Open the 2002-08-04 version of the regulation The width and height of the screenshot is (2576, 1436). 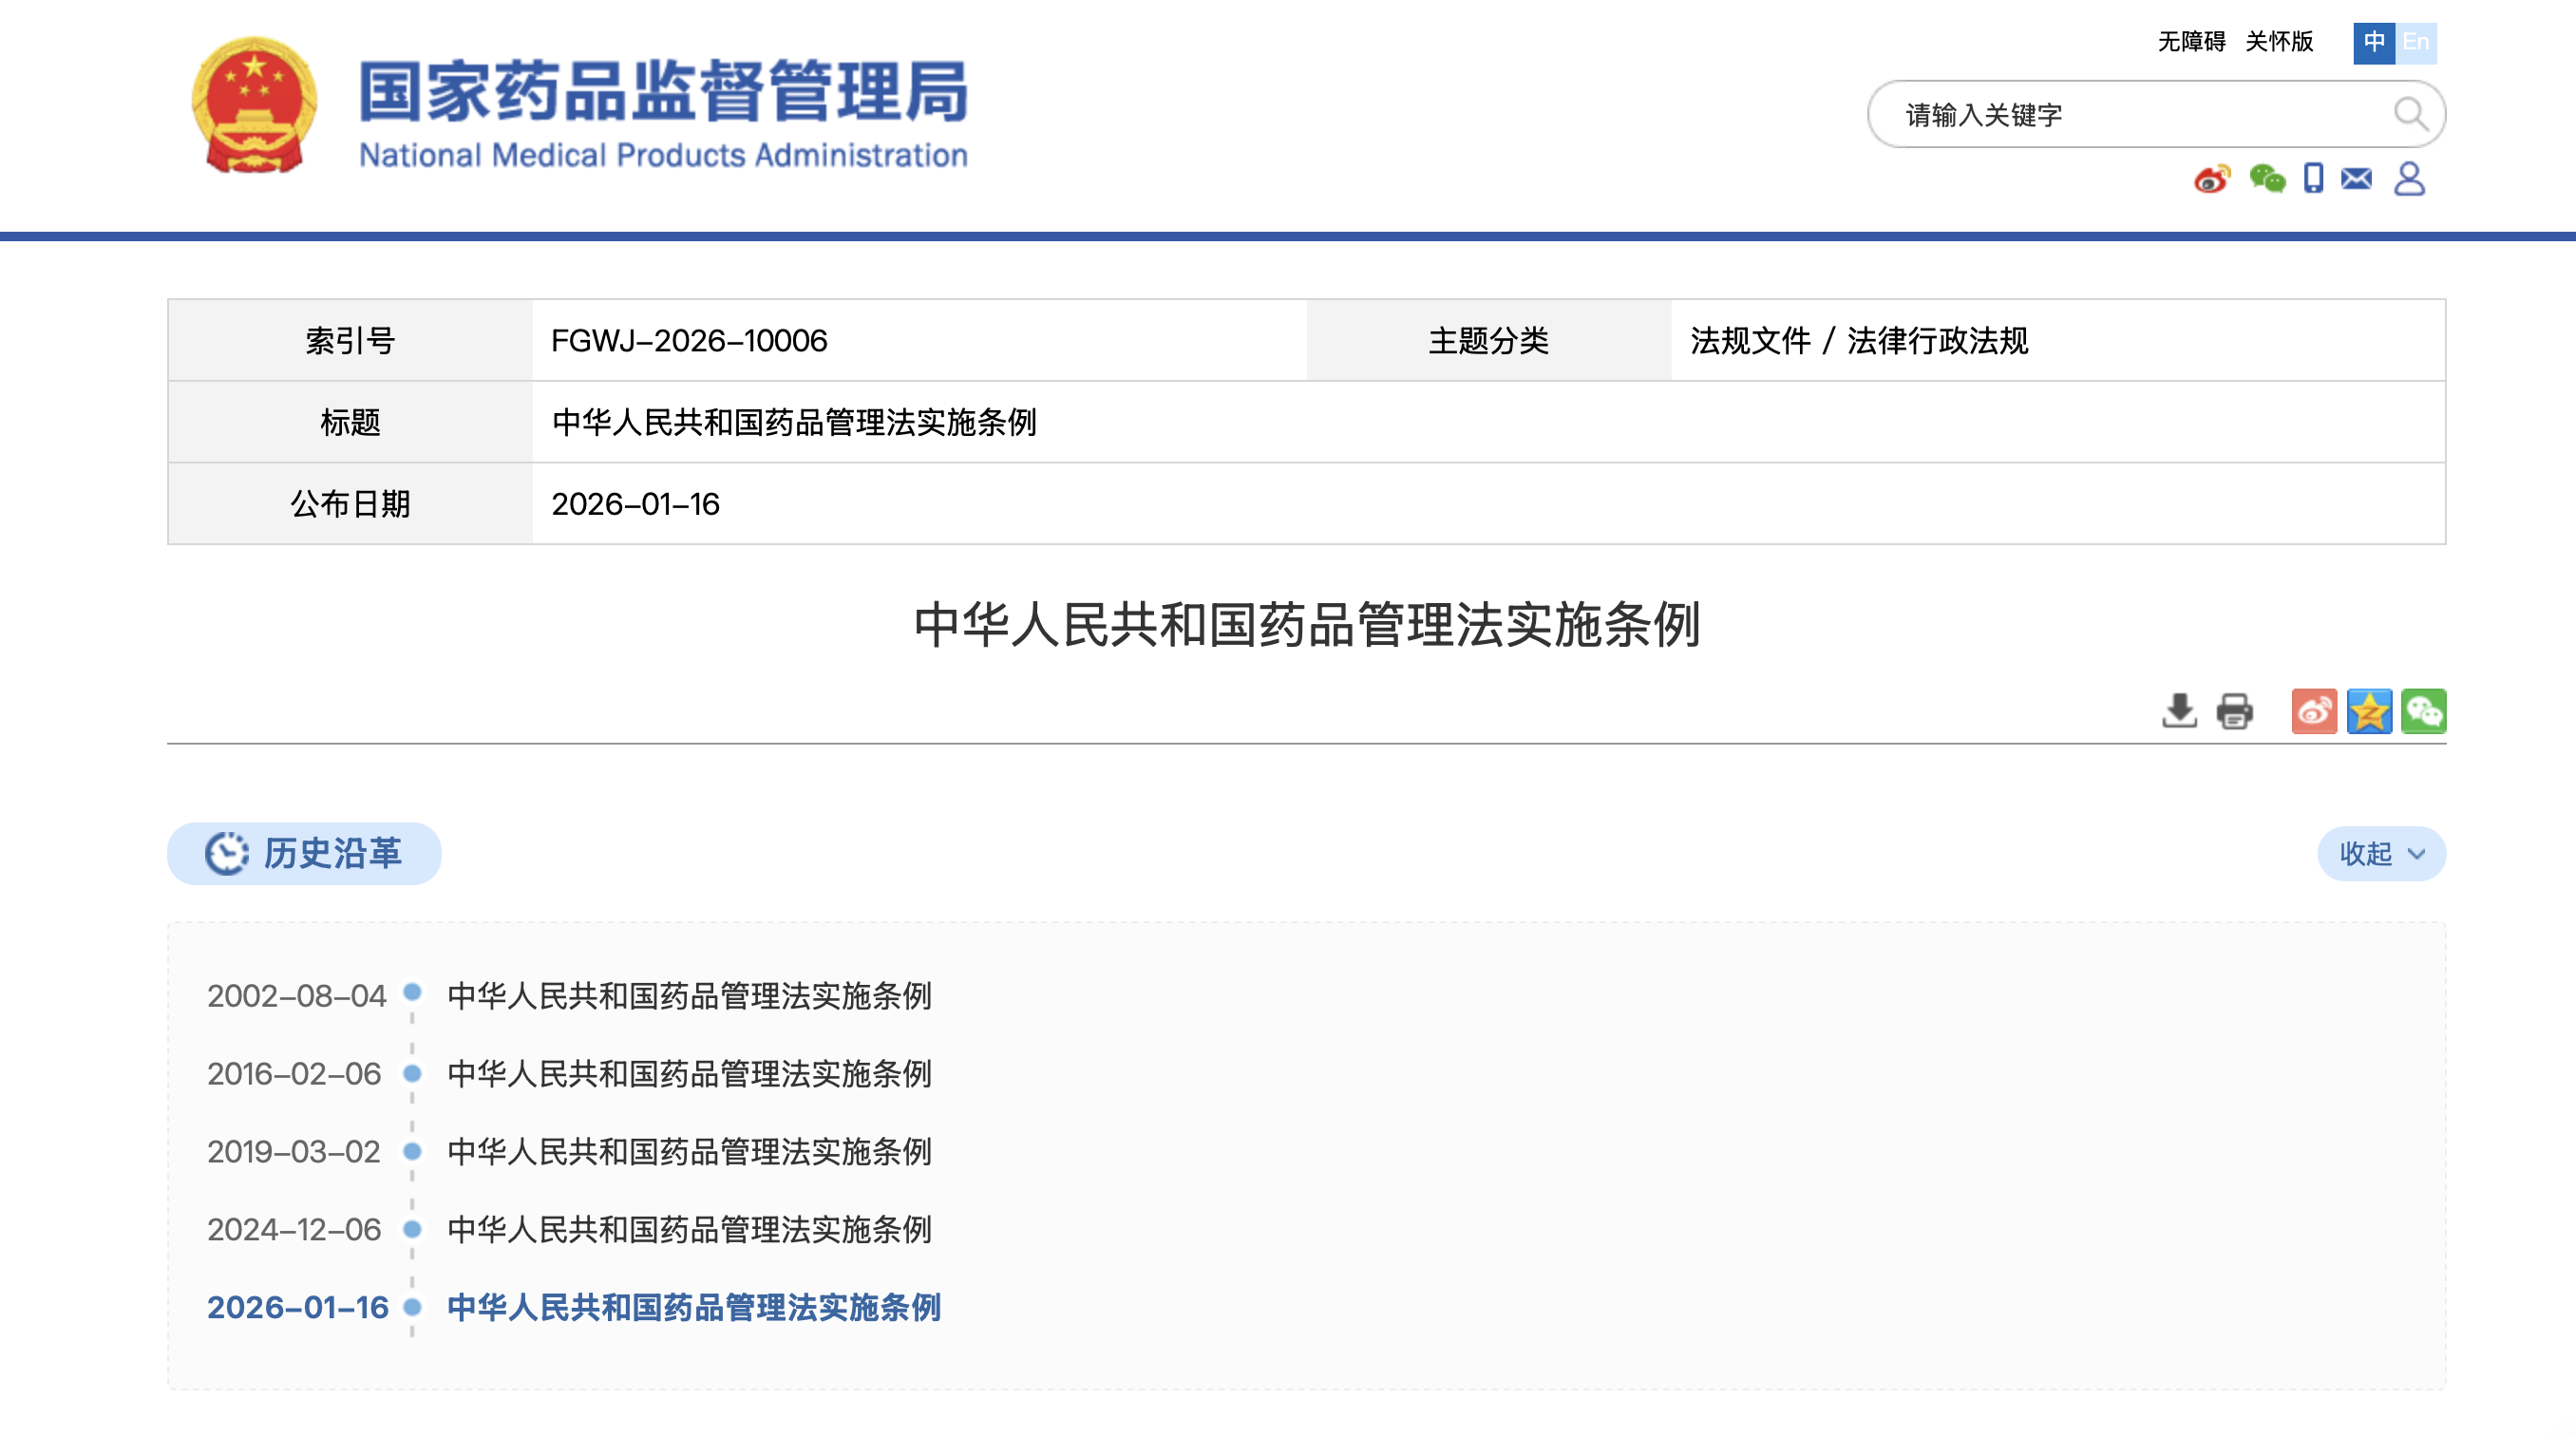(689, 995)
